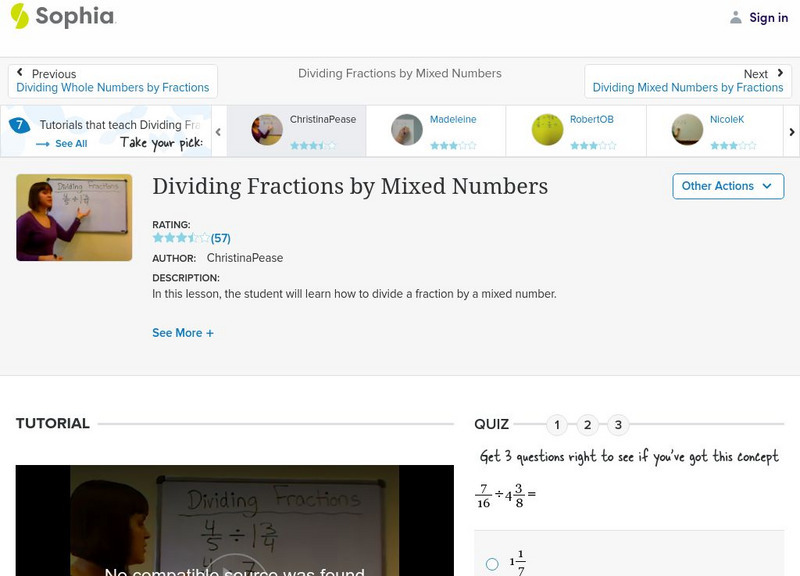This screenshot has height=576, width=800.
Task: Click the lesson video thumbnail image
Action: tap(74, 217)
